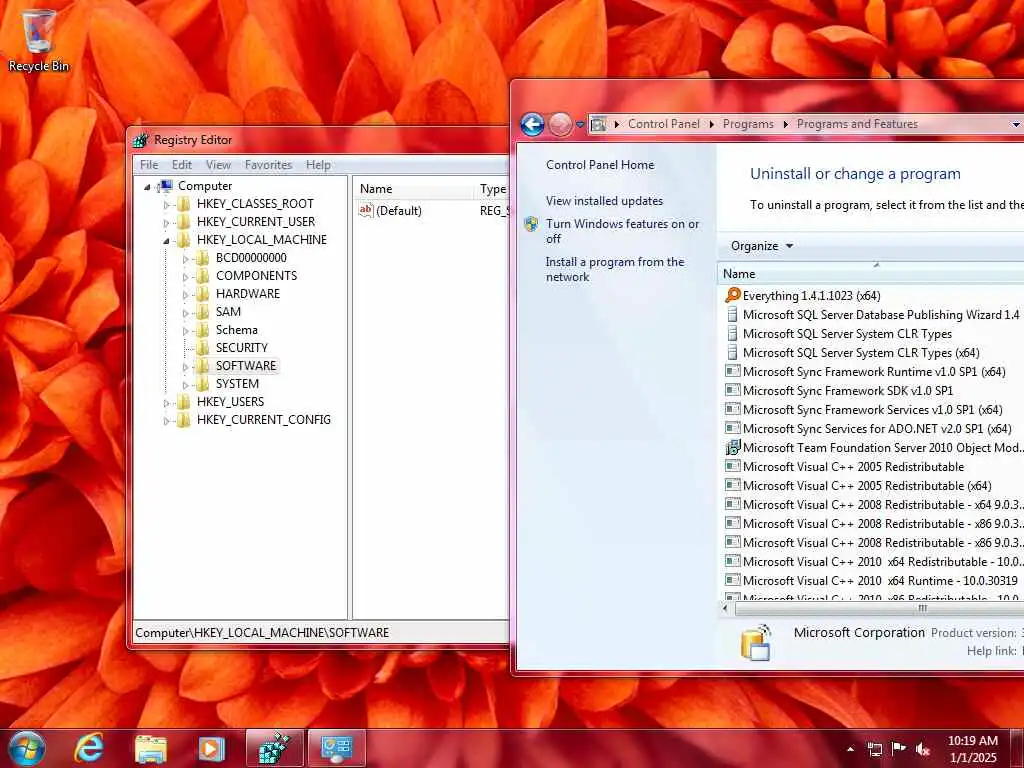Show hidden system tray icons
The width and height of the screenshot is (1024, 768).
point(850,749)
